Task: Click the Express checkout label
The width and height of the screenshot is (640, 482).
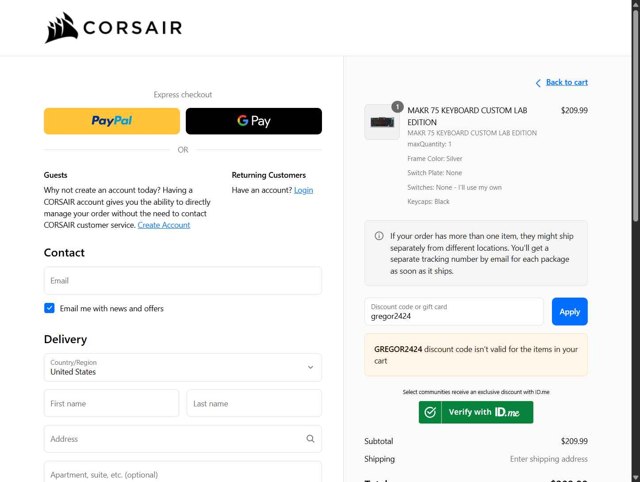Action: point(183,95)
